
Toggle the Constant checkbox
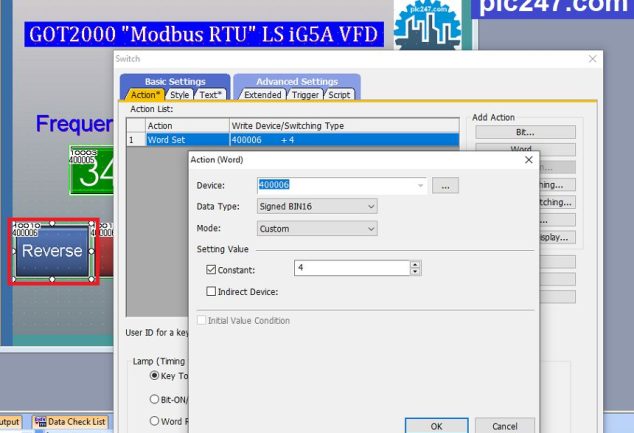pyautogui.click(x=211, y=270)
